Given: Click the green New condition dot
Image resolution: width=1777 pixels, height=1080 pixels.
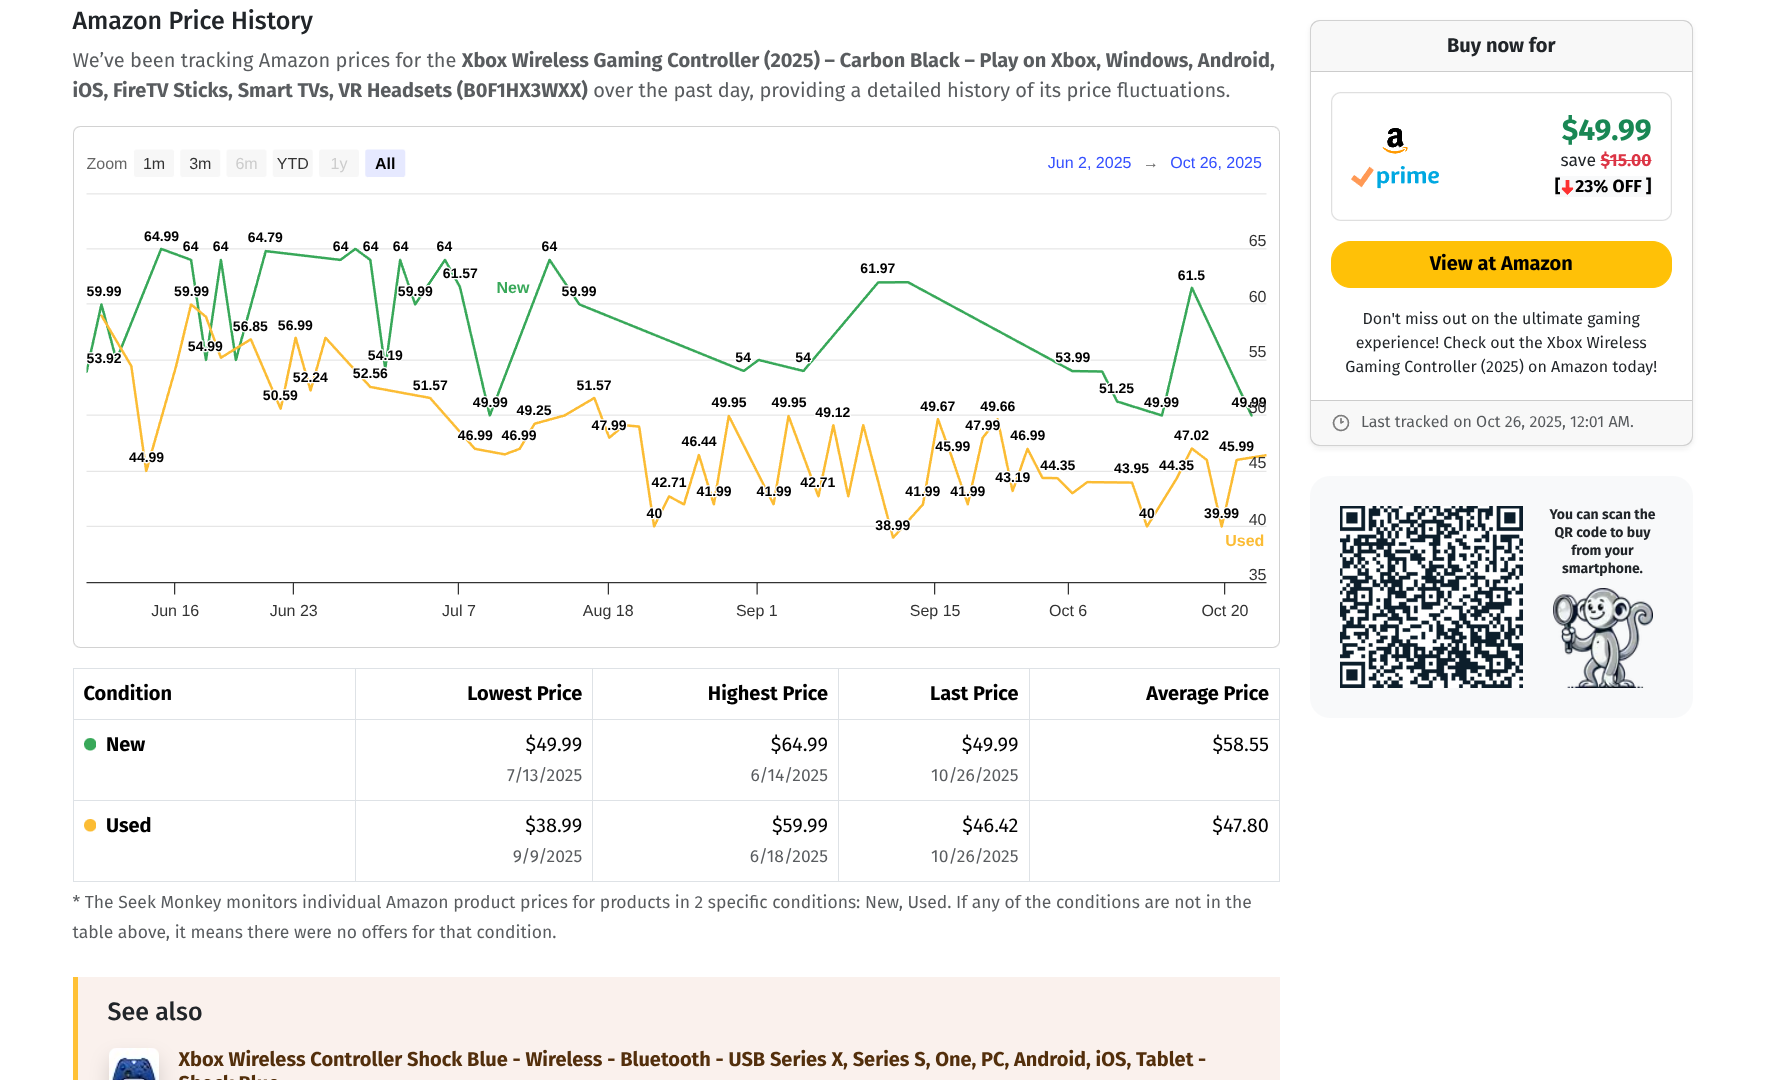Looking at the screenshot, I should (90, 744).
